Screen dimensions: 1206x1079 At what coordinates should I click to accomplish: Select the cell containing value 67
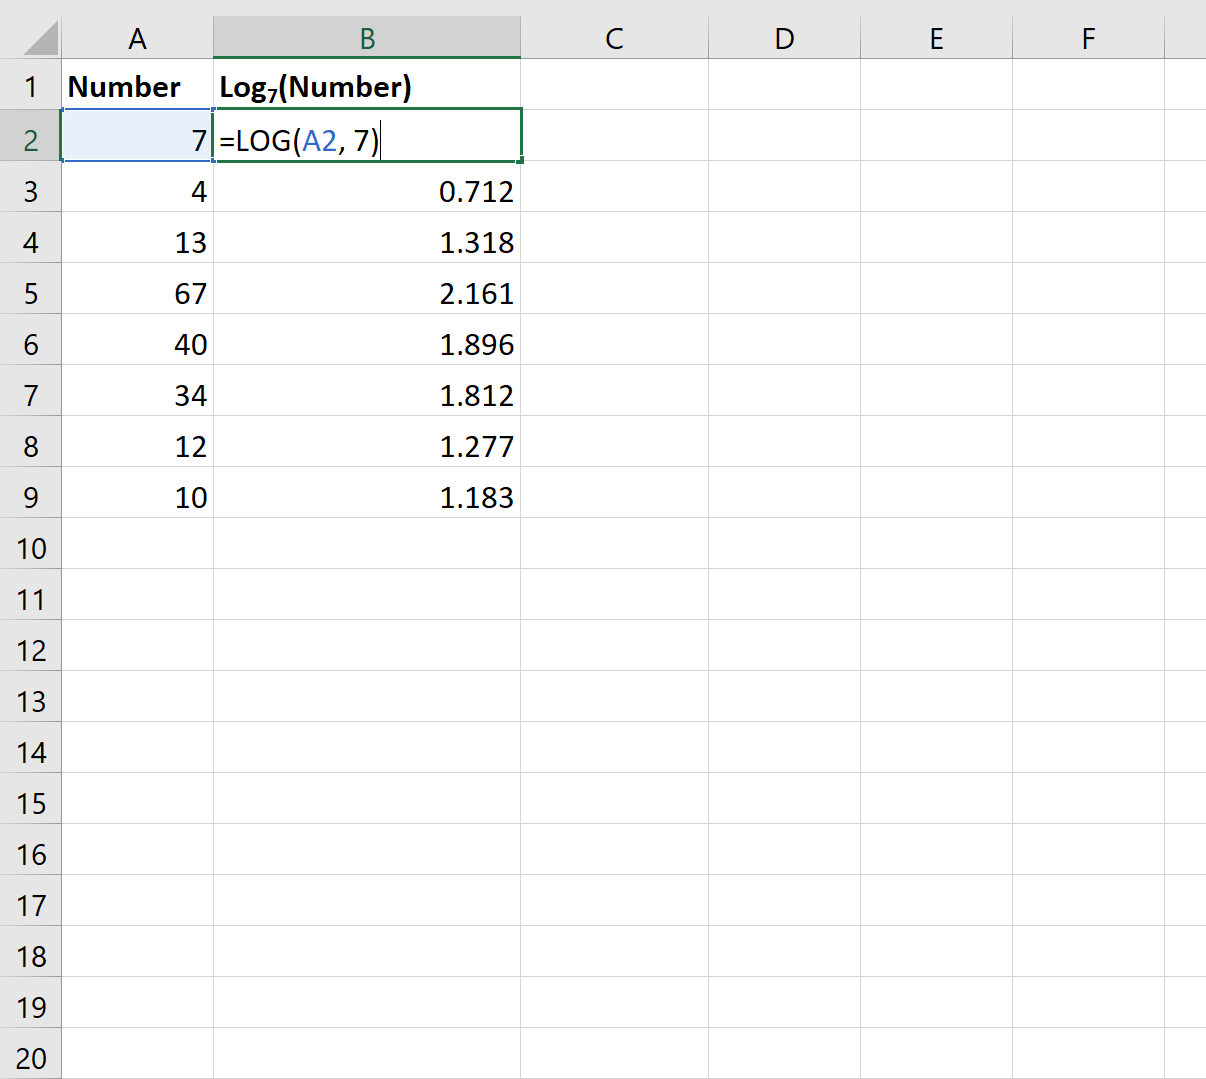click(137, 292)
